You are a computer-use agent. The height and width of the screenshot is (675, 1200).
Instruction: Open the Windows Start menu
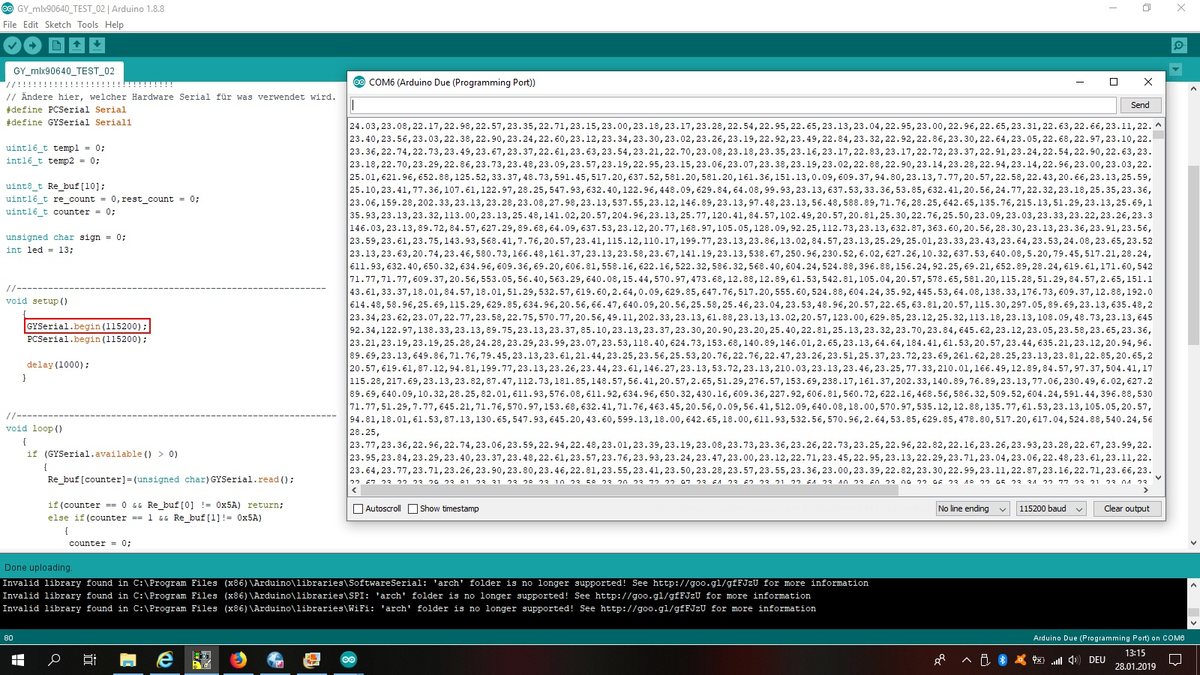[18, 660]
